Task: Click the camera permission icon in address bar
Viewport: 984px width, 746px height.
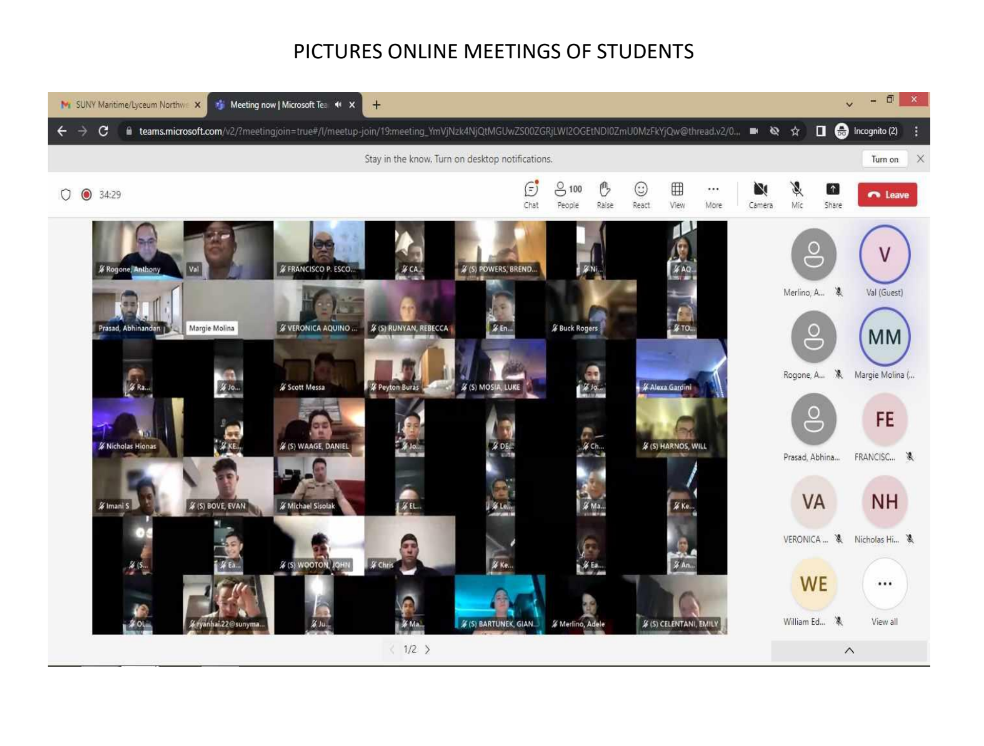Action: [754, 131]
